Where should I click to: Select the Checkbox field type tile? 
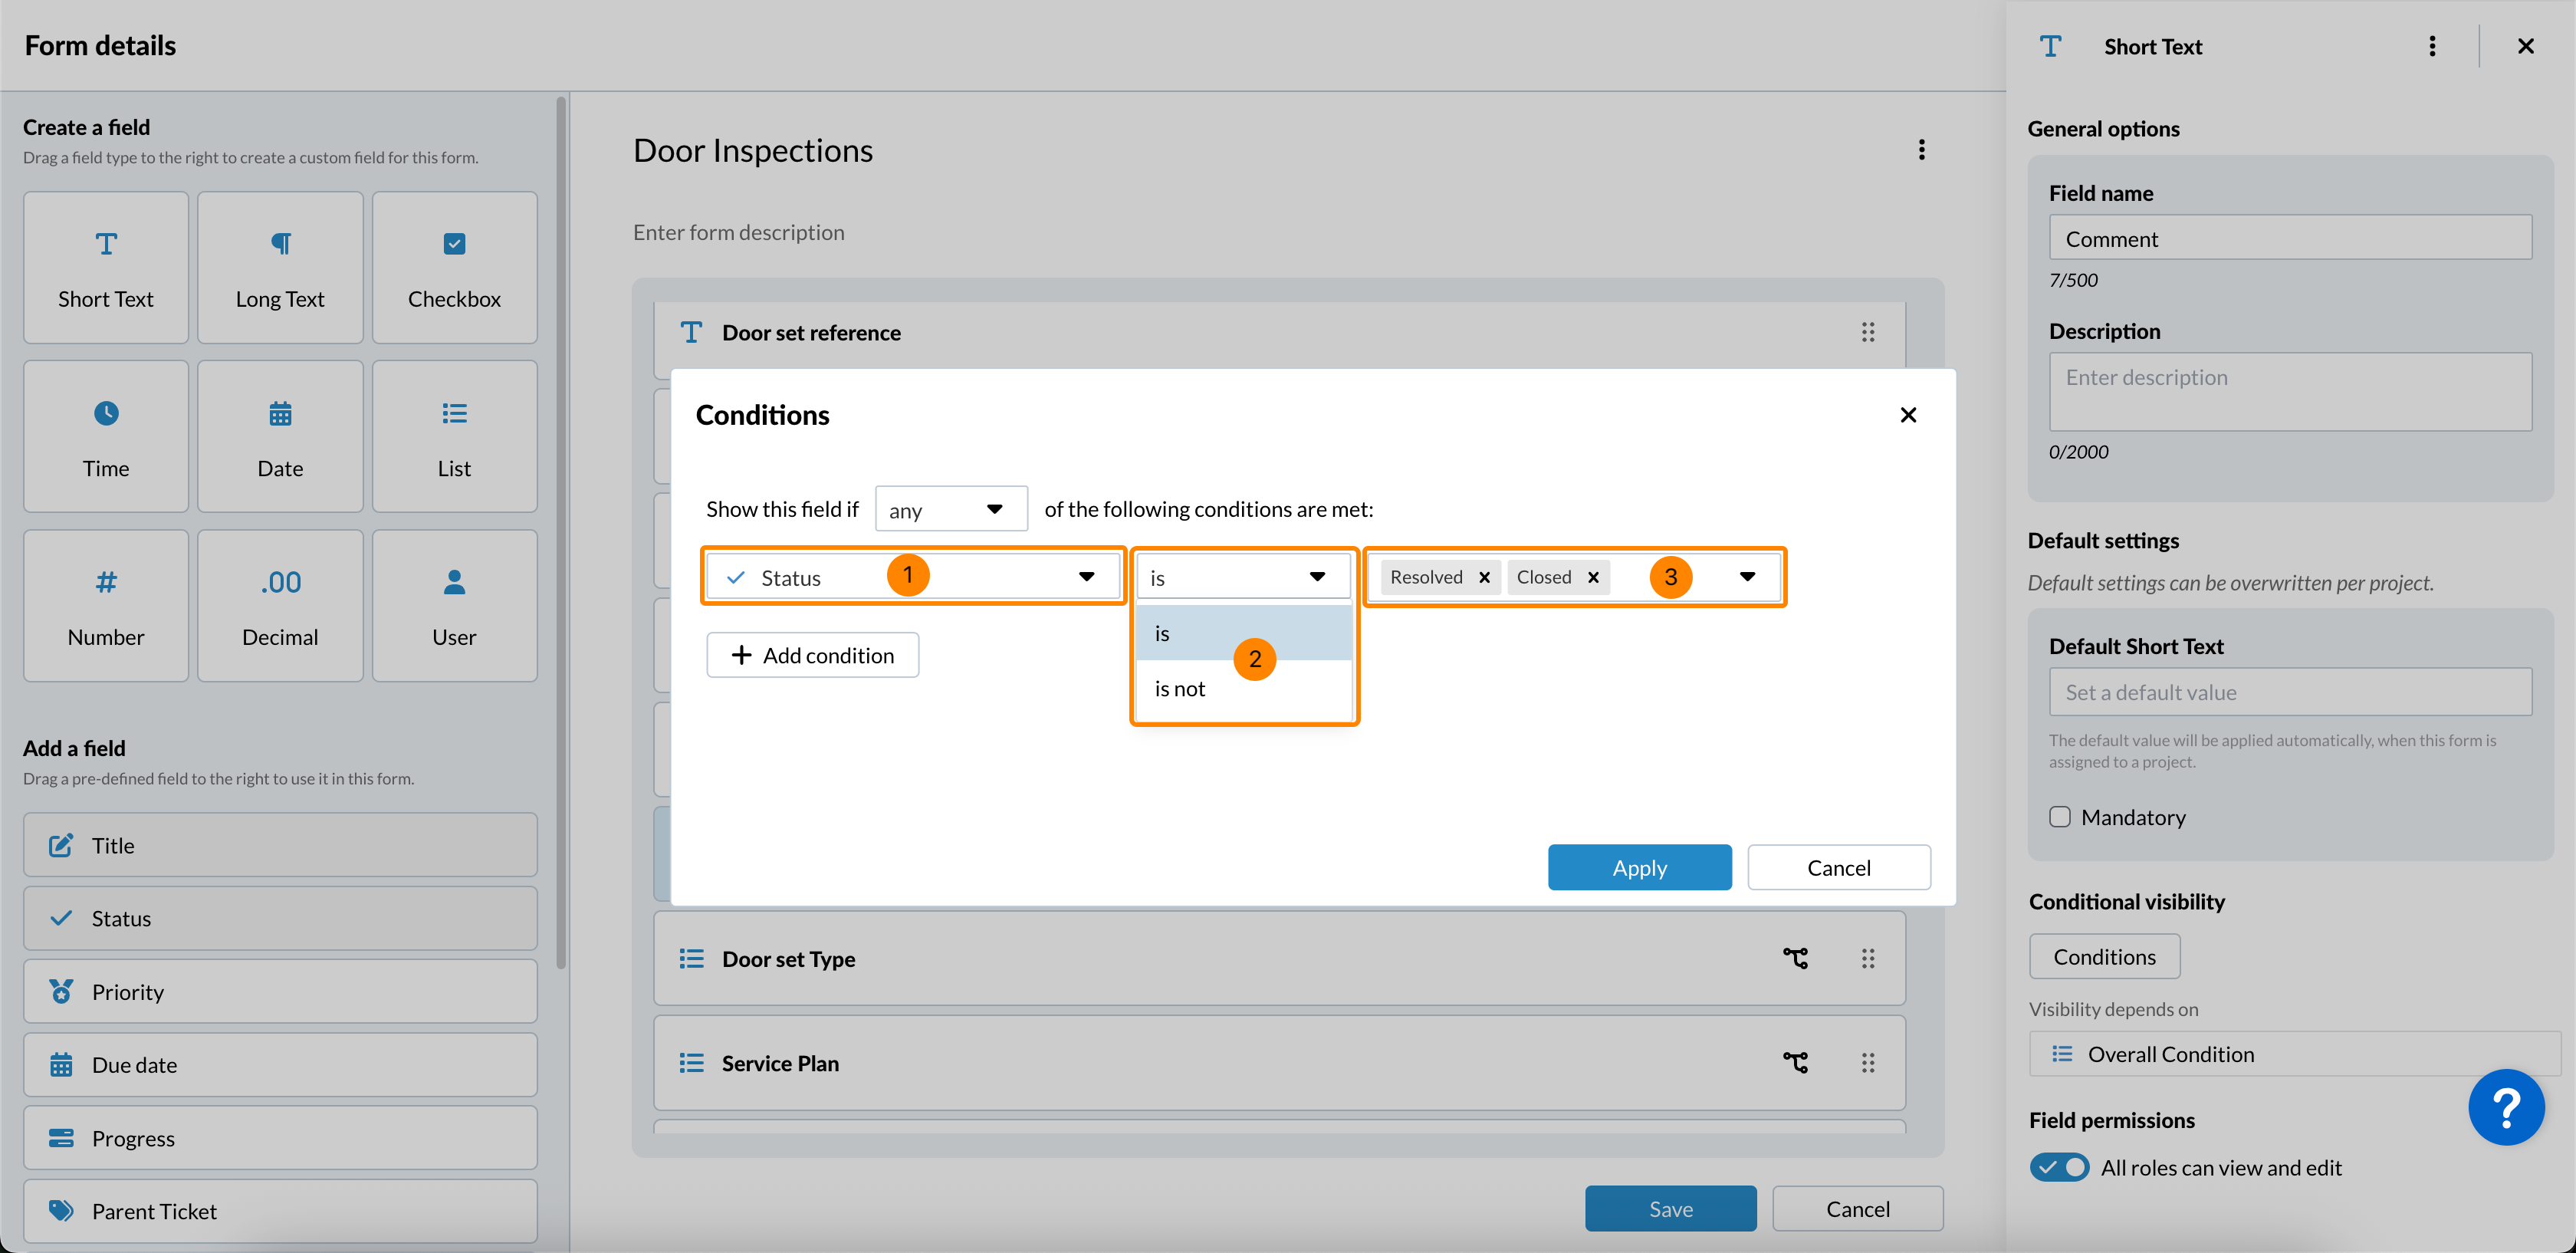[x=454, y=267]
